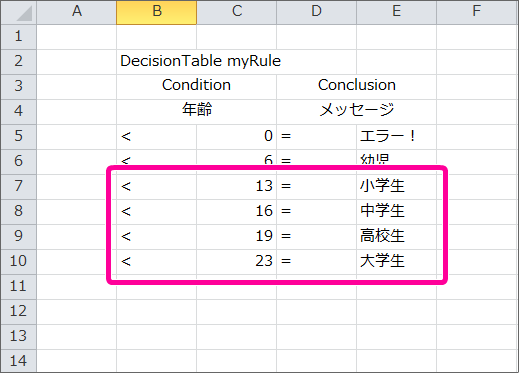Select the 大学生 cell

tap(396, 262)
